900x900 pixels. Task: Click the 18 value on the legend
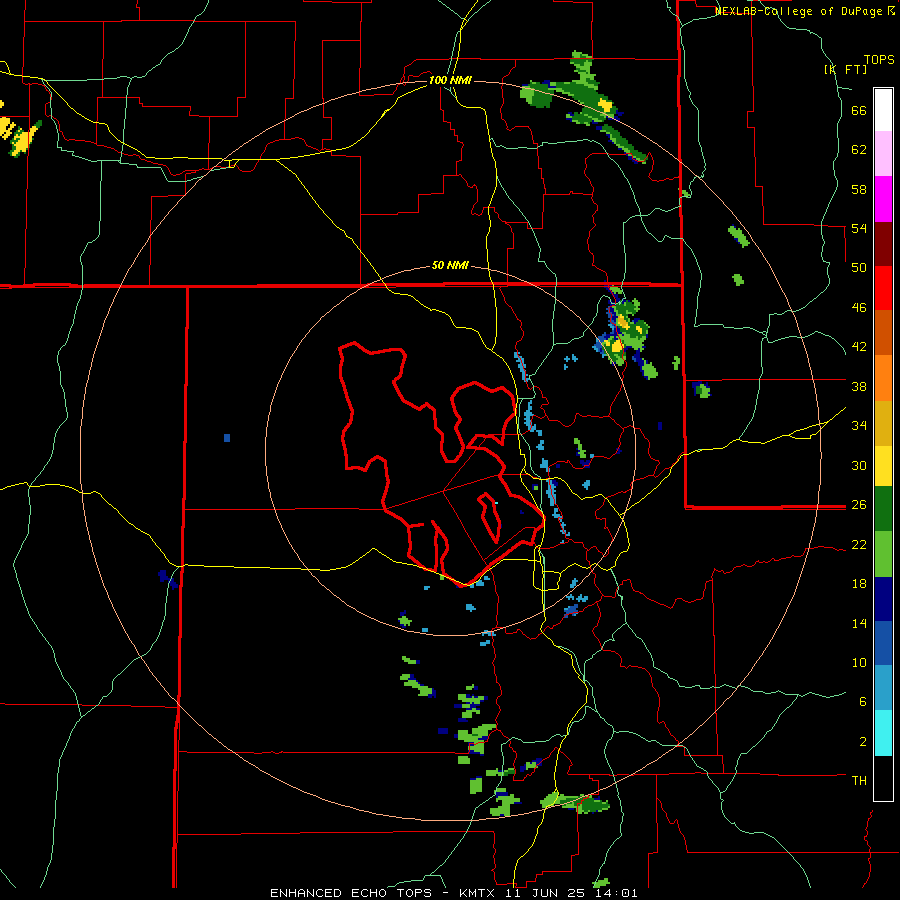click(x=859, y=584)
